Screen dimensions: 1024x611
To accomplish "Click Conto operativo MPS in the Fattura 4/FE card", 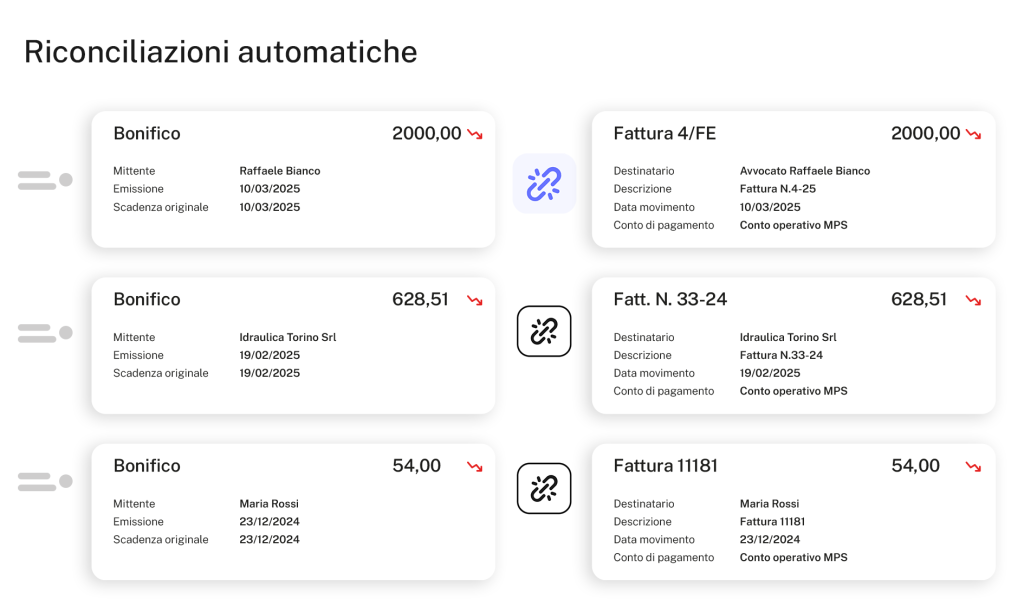I will pos(793,225).
